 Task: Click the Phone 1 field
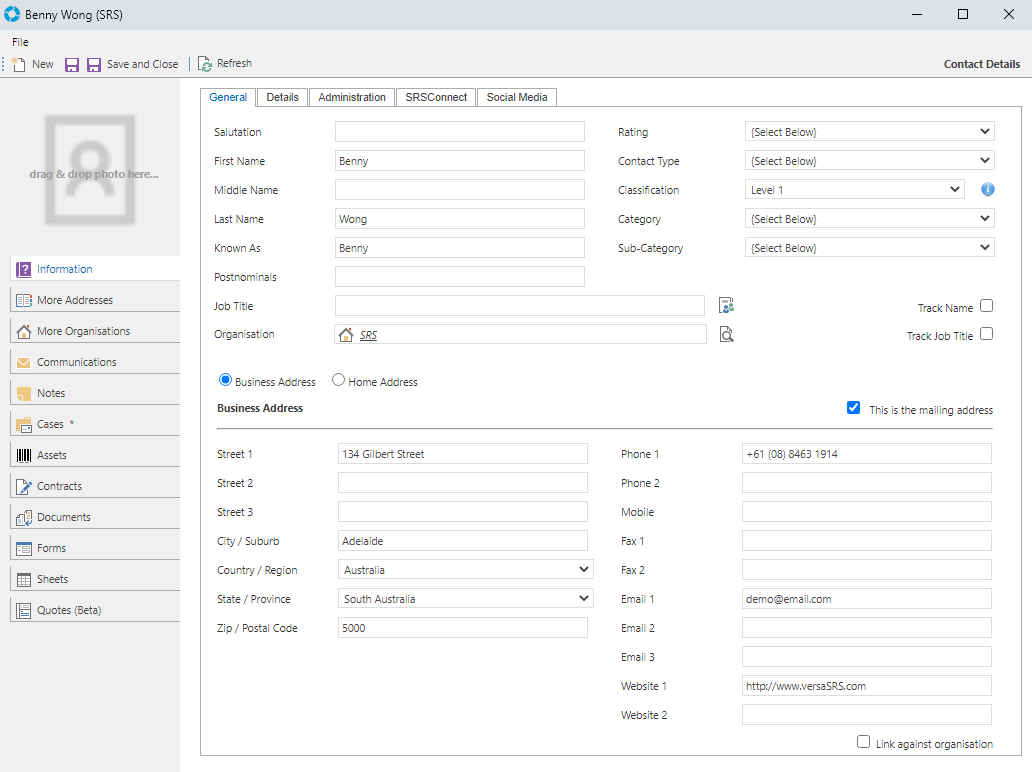click(867, 453)
